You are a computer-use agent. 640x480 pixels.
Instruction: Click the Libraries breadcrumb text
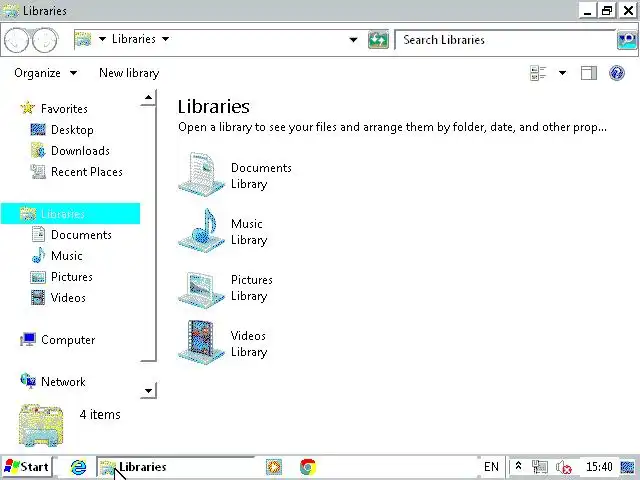(x=134, y=39)
